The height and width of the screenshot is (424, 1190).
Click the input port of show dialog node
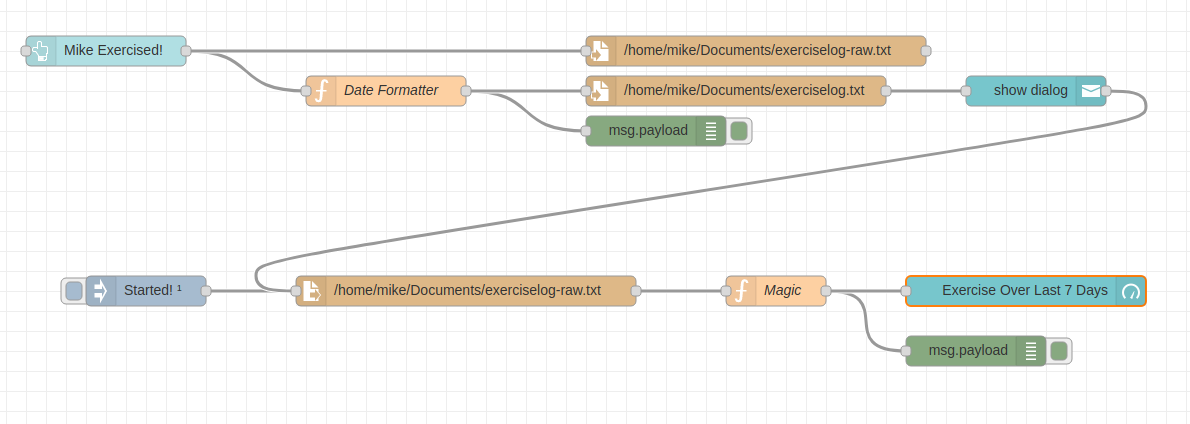click(966, 91)
